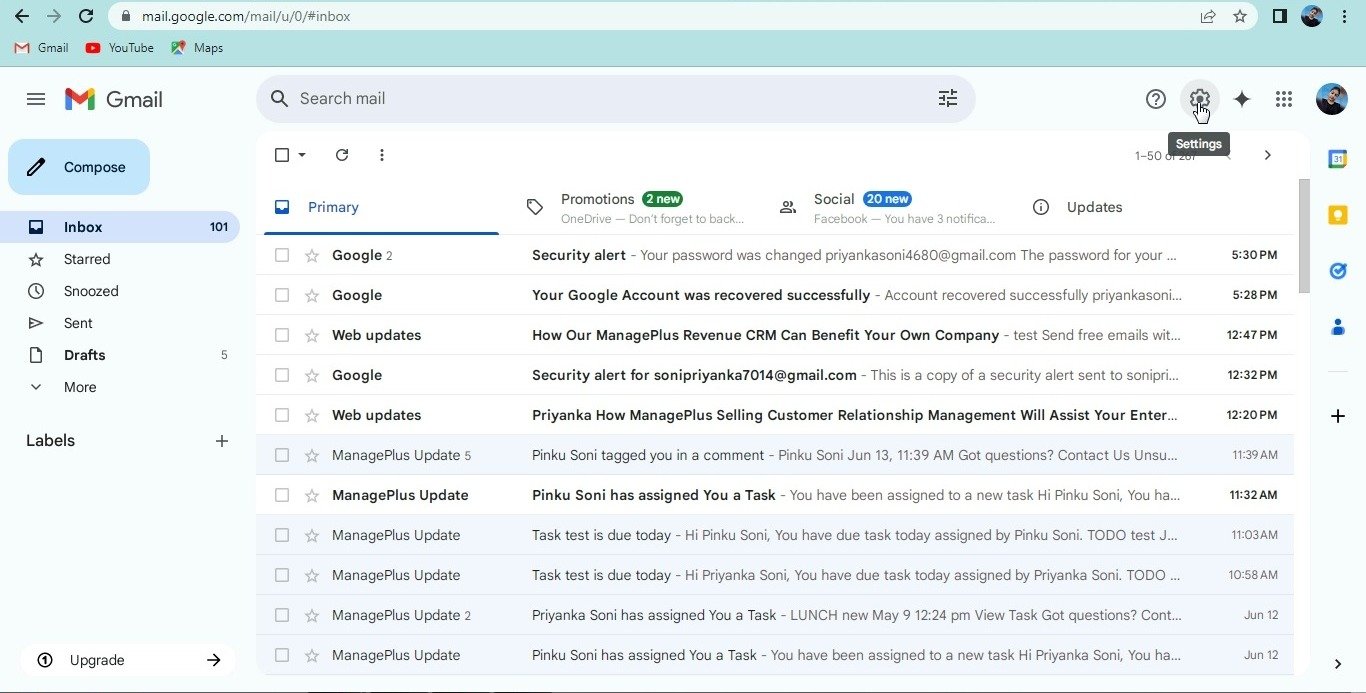
Task: Open the Google apps grid
Action: pos(1284,99)
